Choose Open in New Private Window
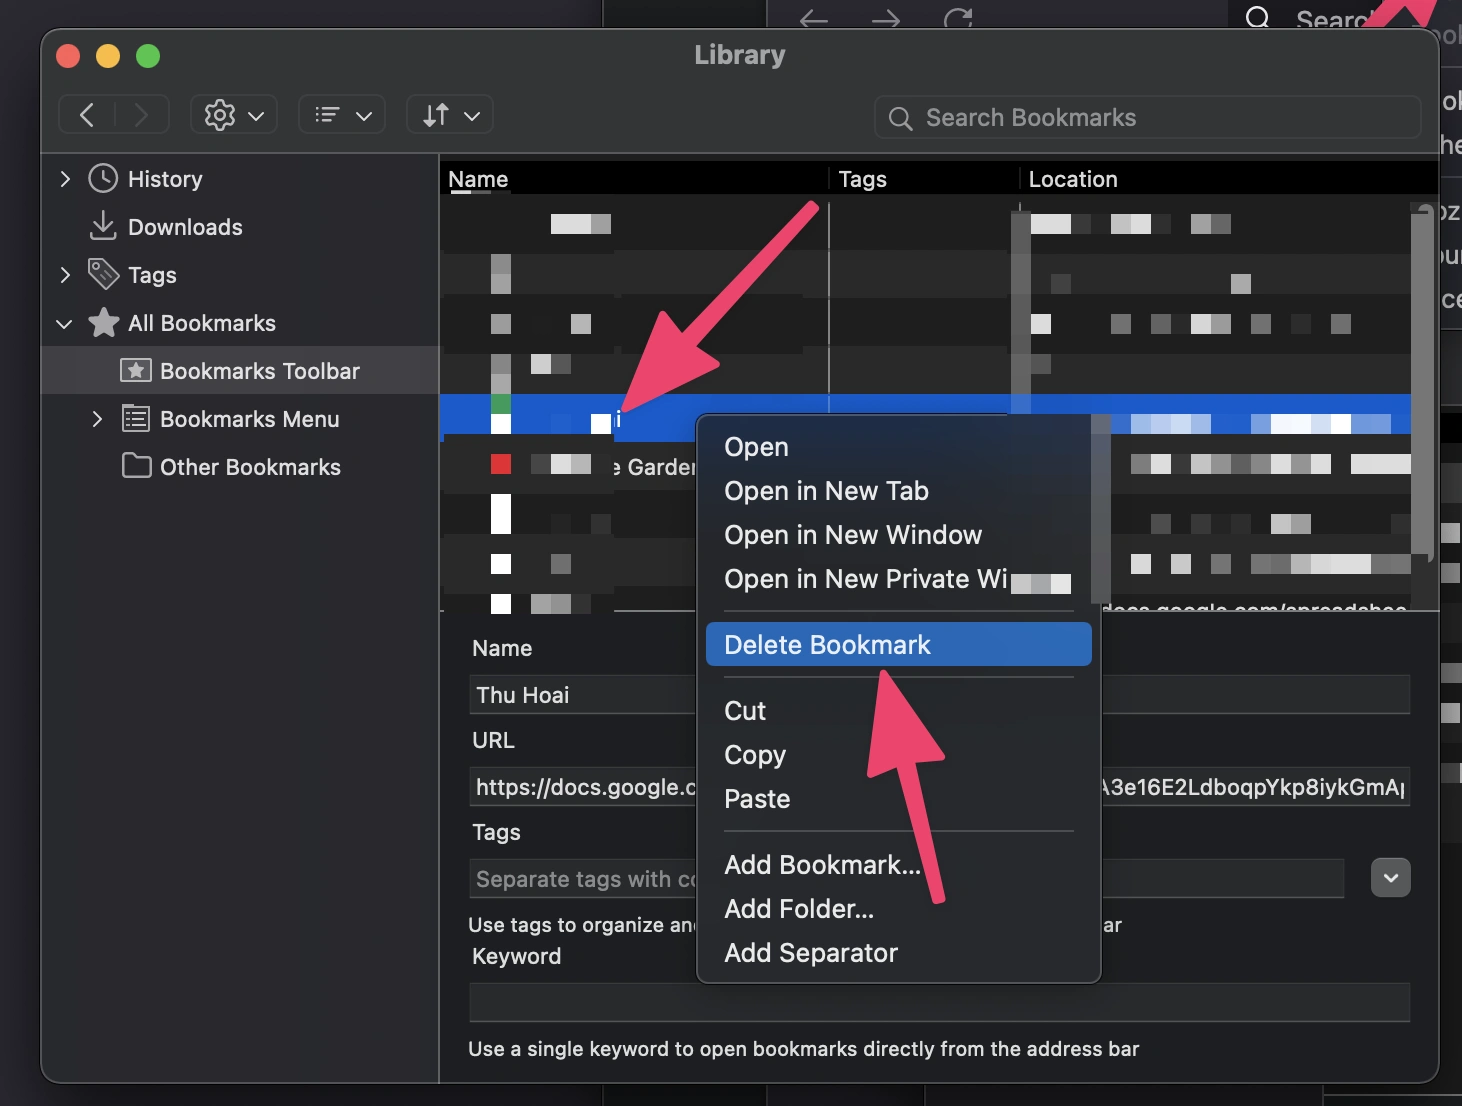The height and width of the screenshot is (1106, 1462). click(898, 579)
